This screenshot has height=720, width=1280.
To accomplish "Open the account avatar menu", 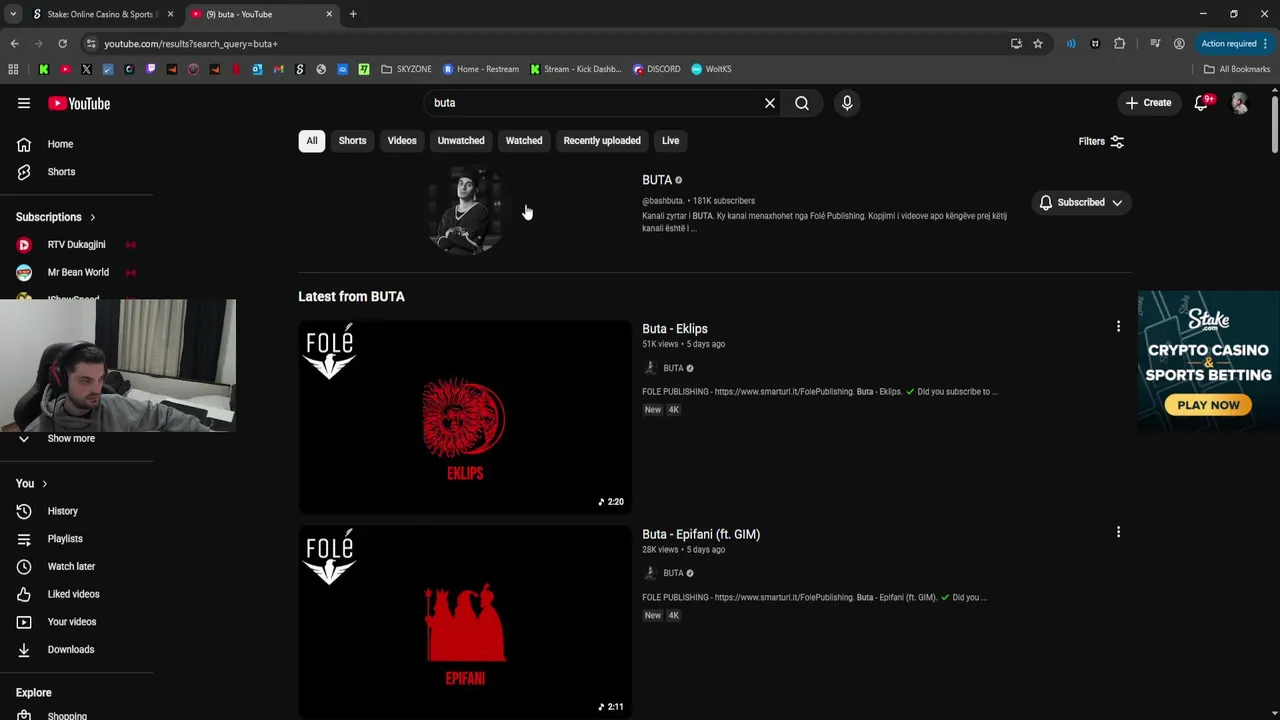I will 1240,103.
